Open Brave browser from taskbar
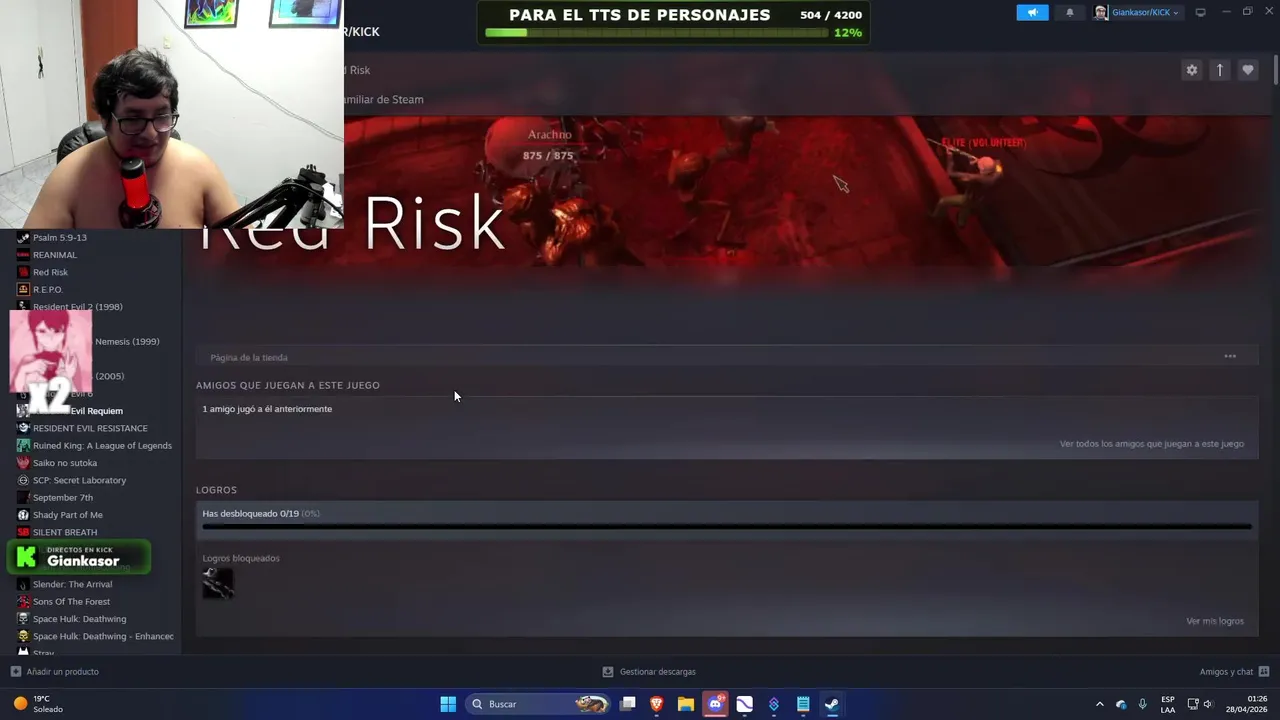The height and width of the screenshot is (720, 1280). (657, 704)
